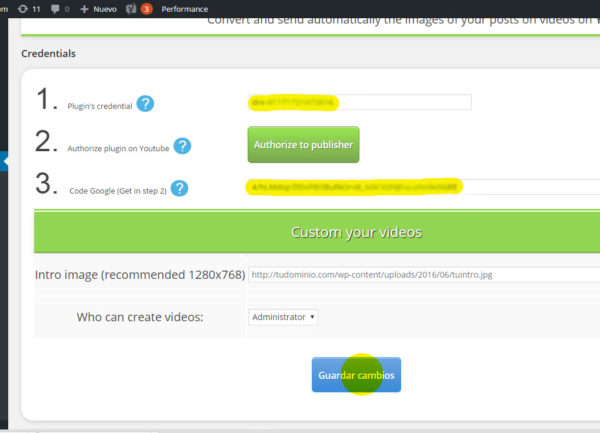Image resolution: width=600 pixels, height=433 pixels.
Task: Open Yoast SEO icon with 3 notifications
Action: [139, 9]
